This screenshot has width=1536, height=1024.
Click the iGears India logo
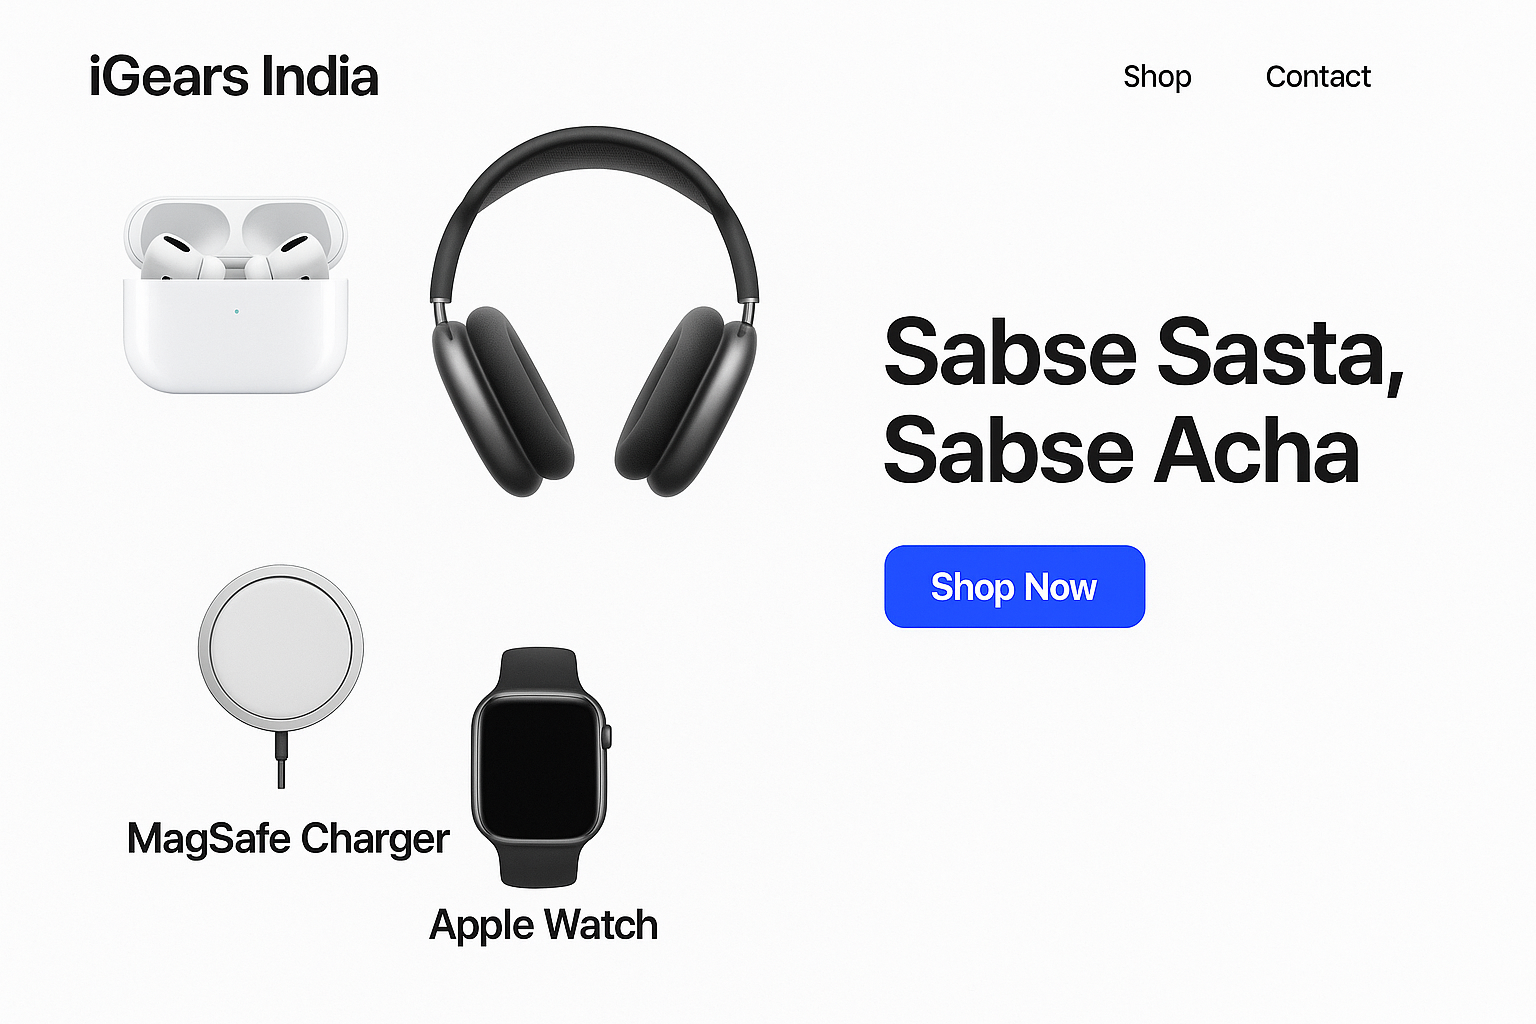point(233,77)
